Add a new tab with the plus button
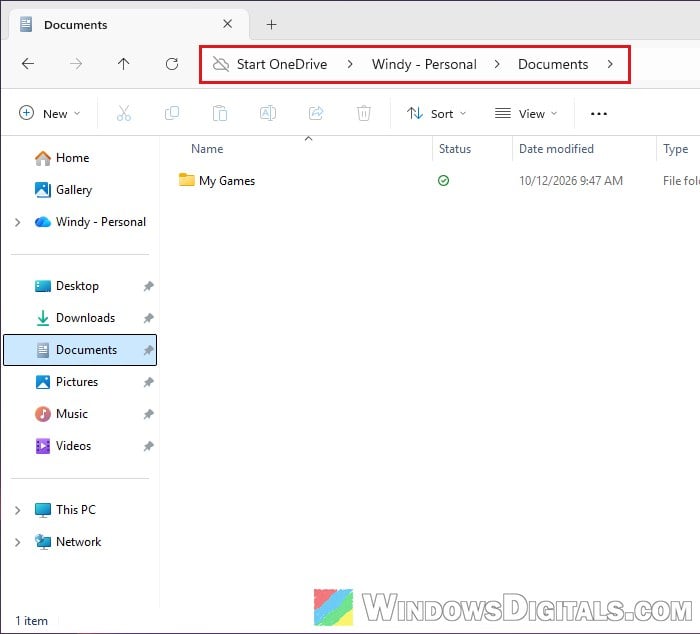Screen dimensions: 700x634 [x=271, y=25]
